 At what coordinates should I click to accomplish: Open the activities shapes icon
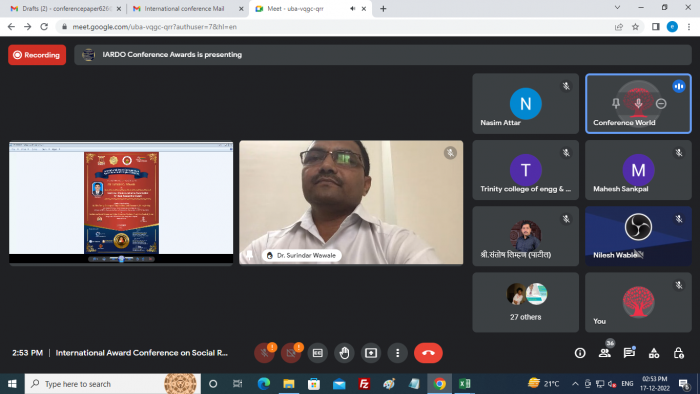coord(654,353)
